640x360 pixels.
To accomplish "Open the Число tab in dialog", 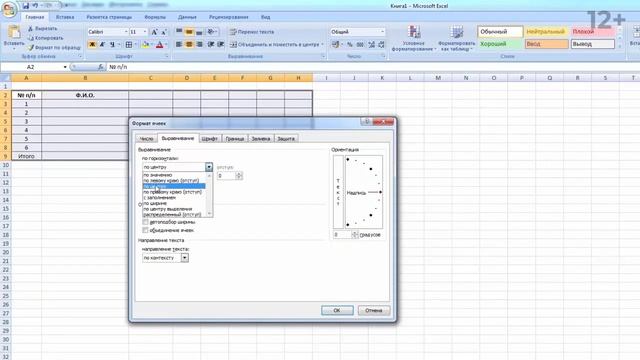I will (x=146, y=139).
